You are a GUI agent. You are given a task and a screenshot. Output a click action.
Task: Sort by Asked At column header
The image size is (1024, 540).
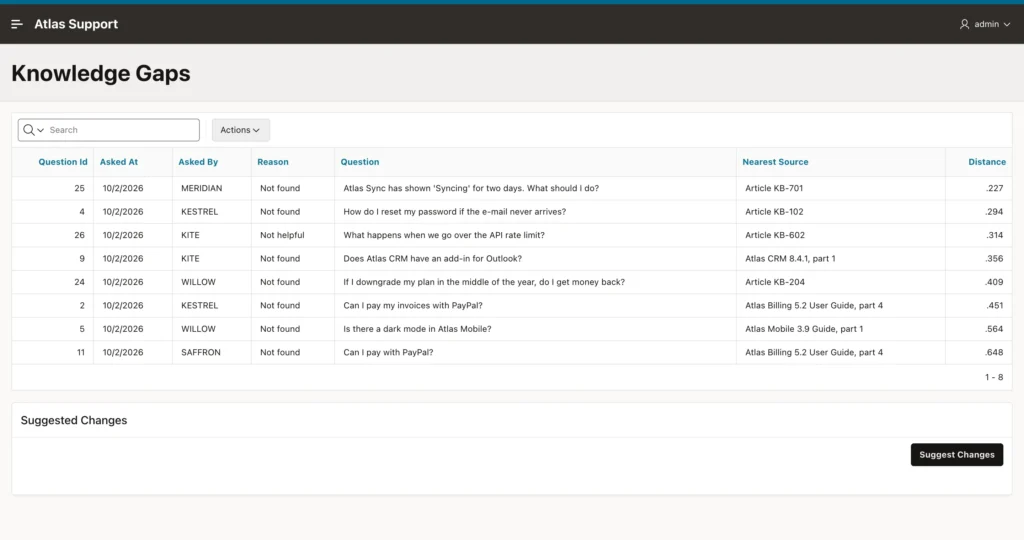pyautogui.click(x=119, y=162)
